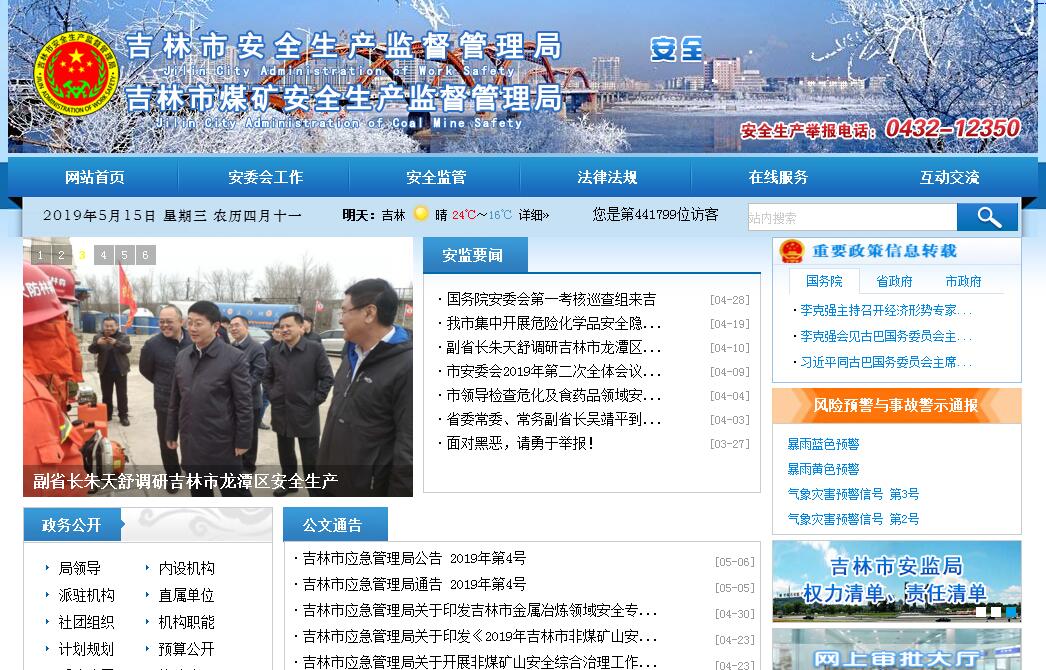
Task: Open the 预算公开 link
Action: pos(187,649)
